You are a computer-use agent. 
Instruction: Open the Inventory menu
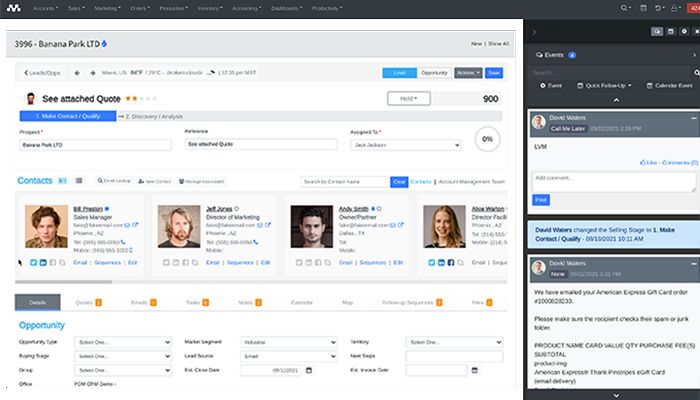[210, 8]
